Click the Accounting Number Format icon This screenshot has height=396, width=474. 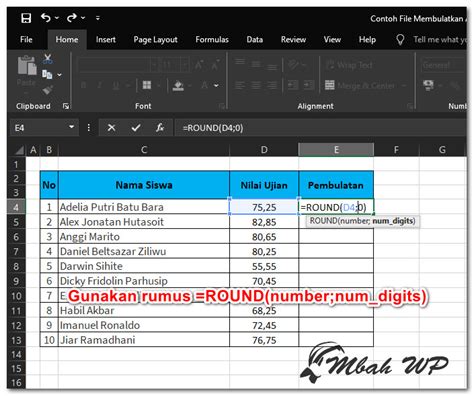tap(428, 85)
